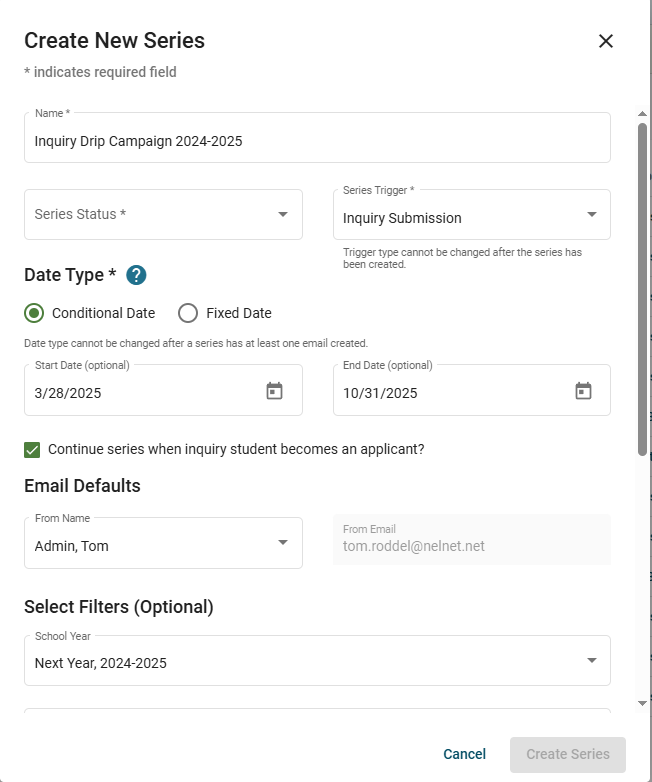Image resolution: width=652 pixels, height=782 pixels.
Task: Click the From Email field
Action: click(471, 546)
